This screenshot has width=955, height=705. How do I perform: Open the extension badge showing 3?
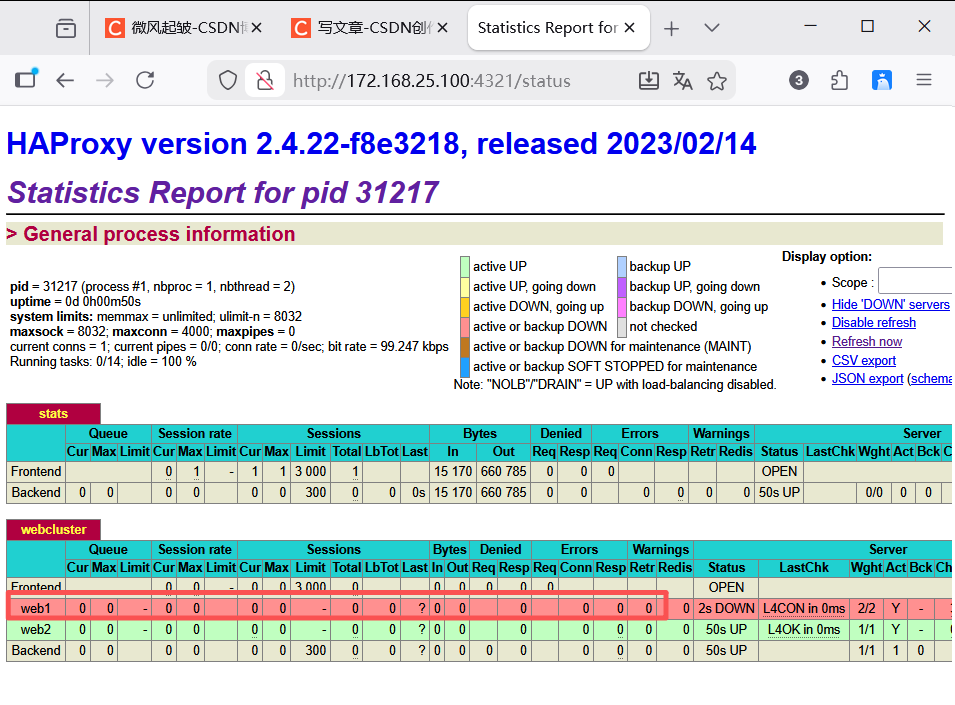point(798,80)
